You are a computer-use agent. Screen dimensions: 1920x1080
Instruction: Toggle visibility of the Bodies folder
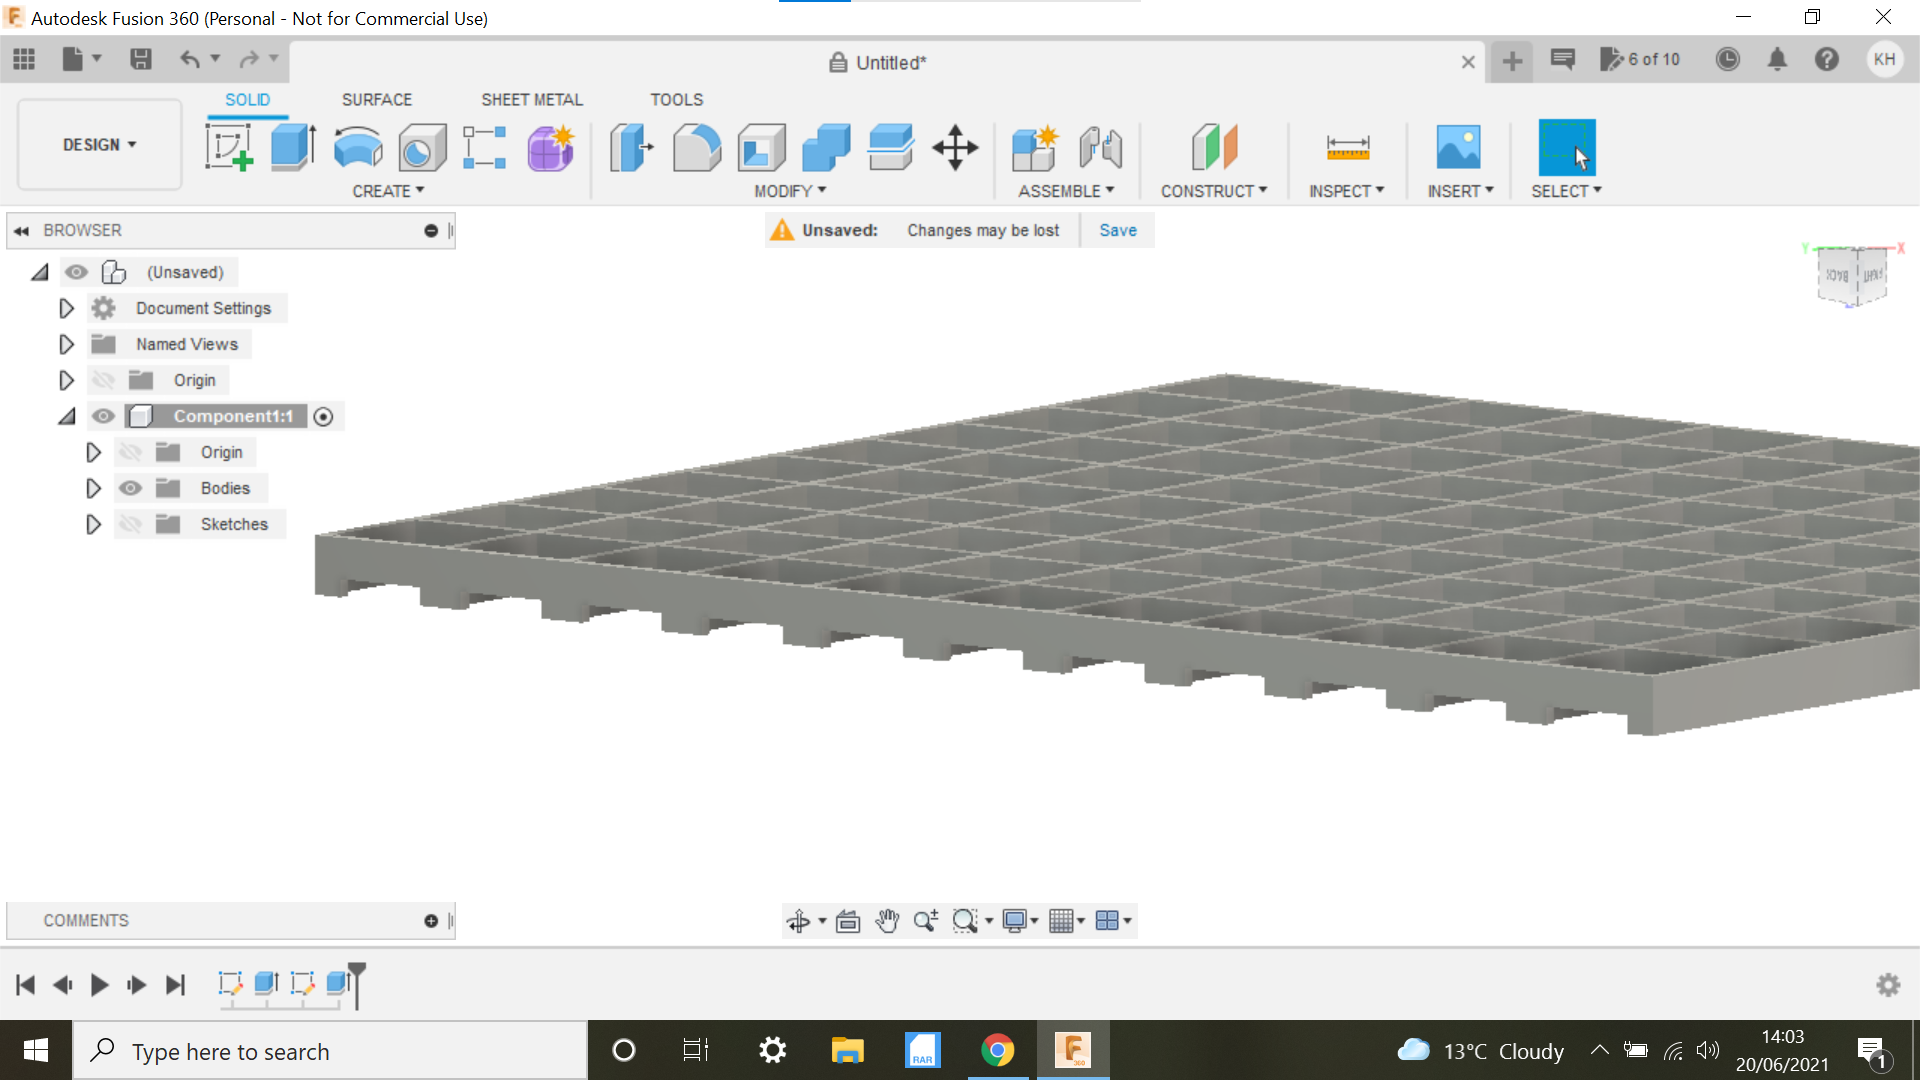[130, 488]
